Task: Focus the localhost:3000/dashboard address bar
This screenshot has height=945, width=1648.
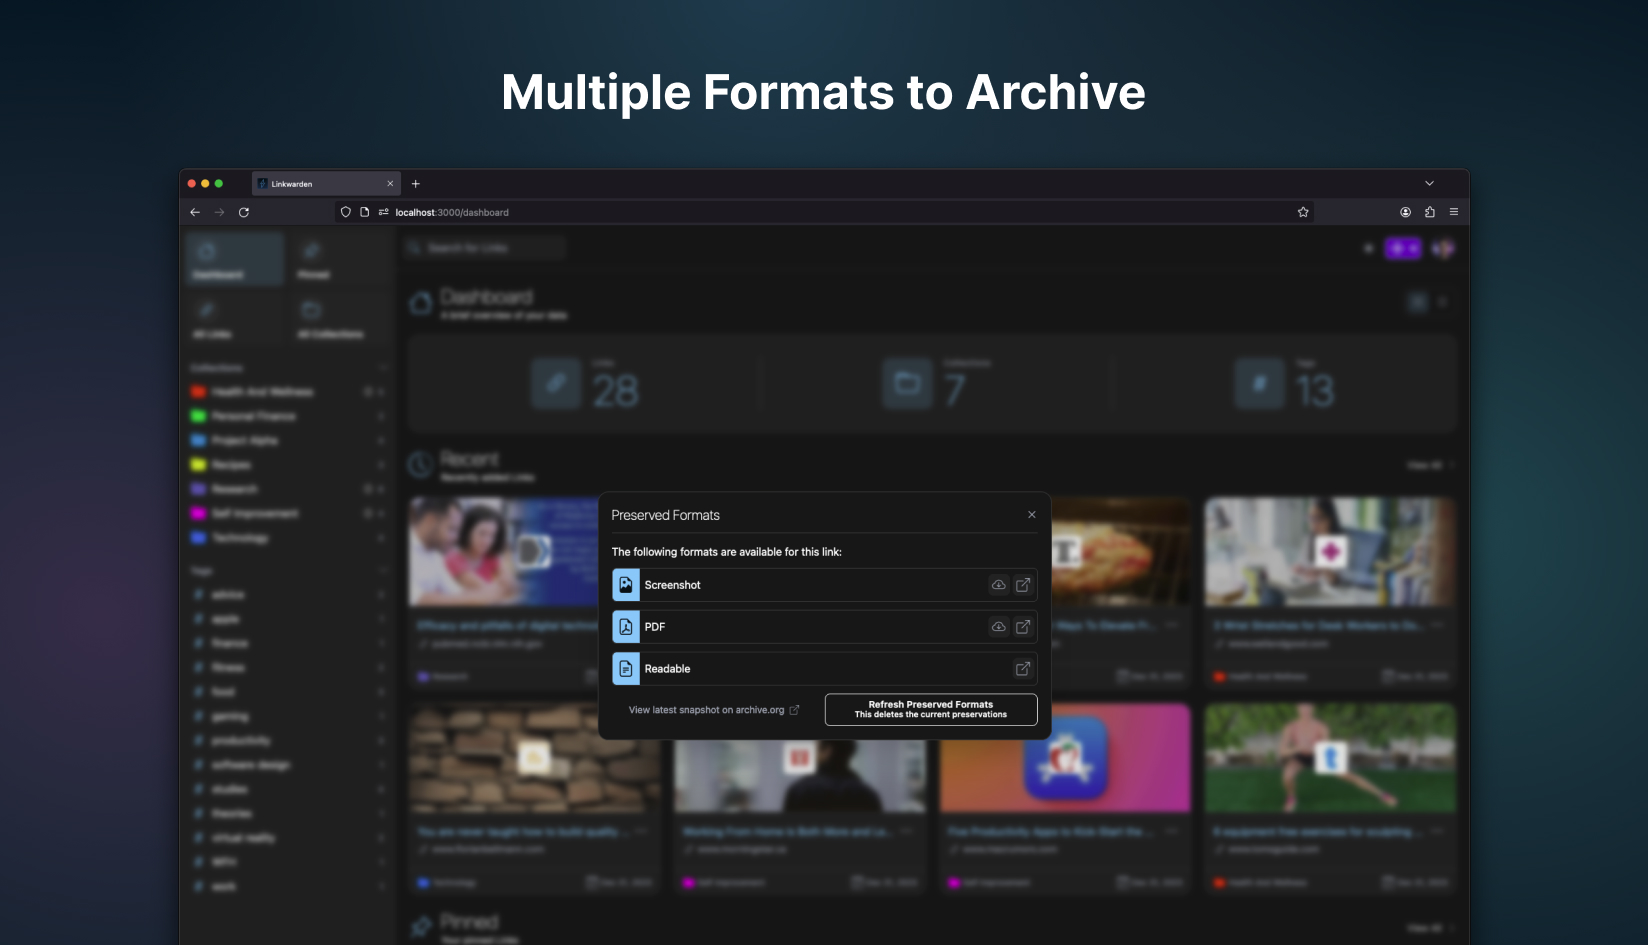Action: point(800,212)
